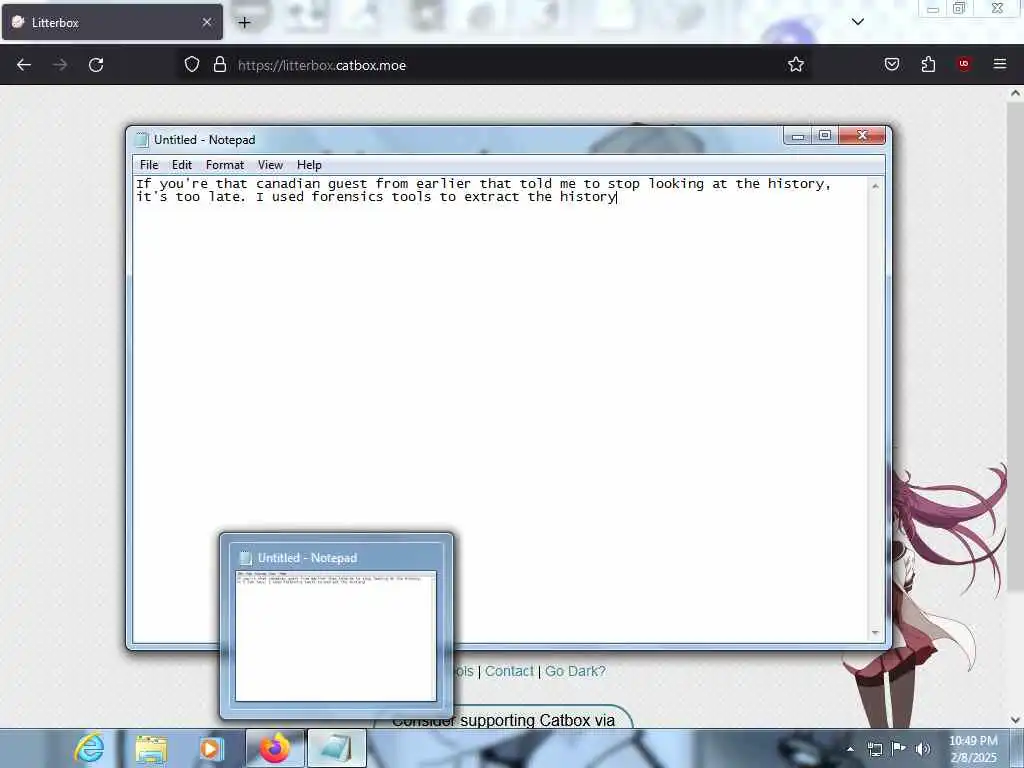Click the word 'canadian' in Notepad text
Image resolution: width=1024 pixels, height=768 pixels.
pos(288,184)
